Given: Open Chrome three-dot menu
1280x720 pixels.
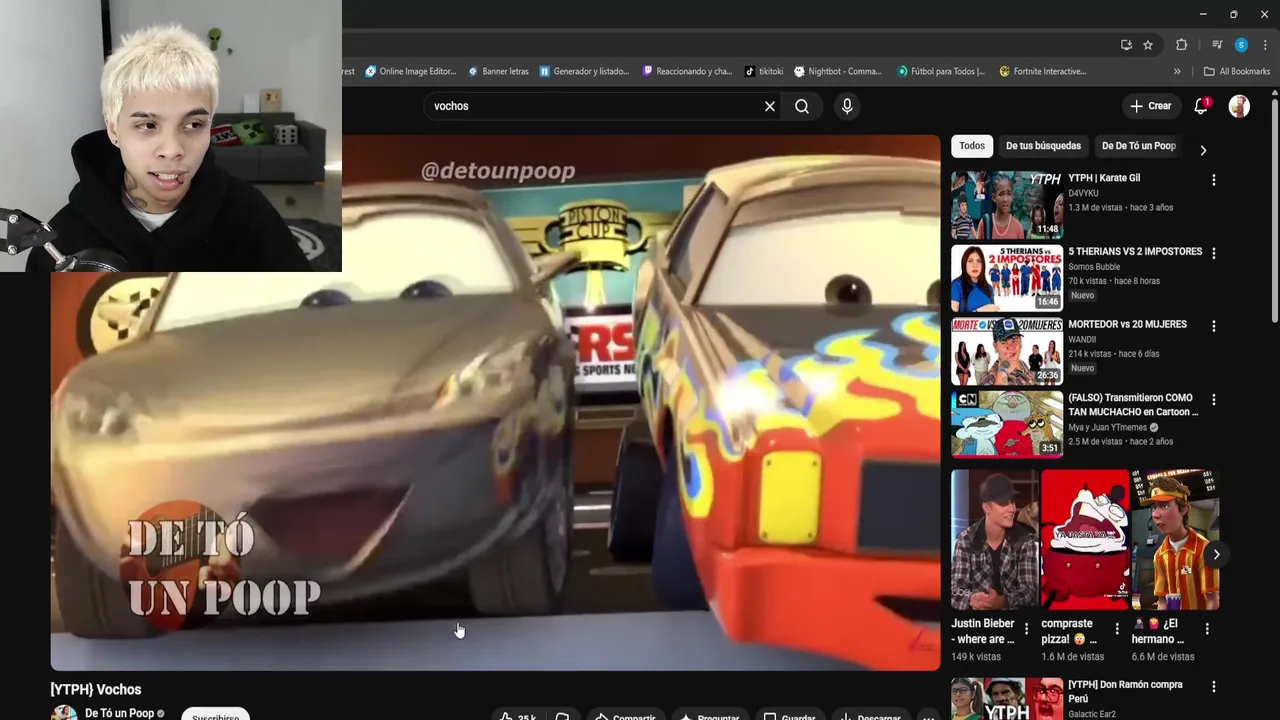Looking at the screenshot, I should pyautogui.click(x=1265, y=44).
